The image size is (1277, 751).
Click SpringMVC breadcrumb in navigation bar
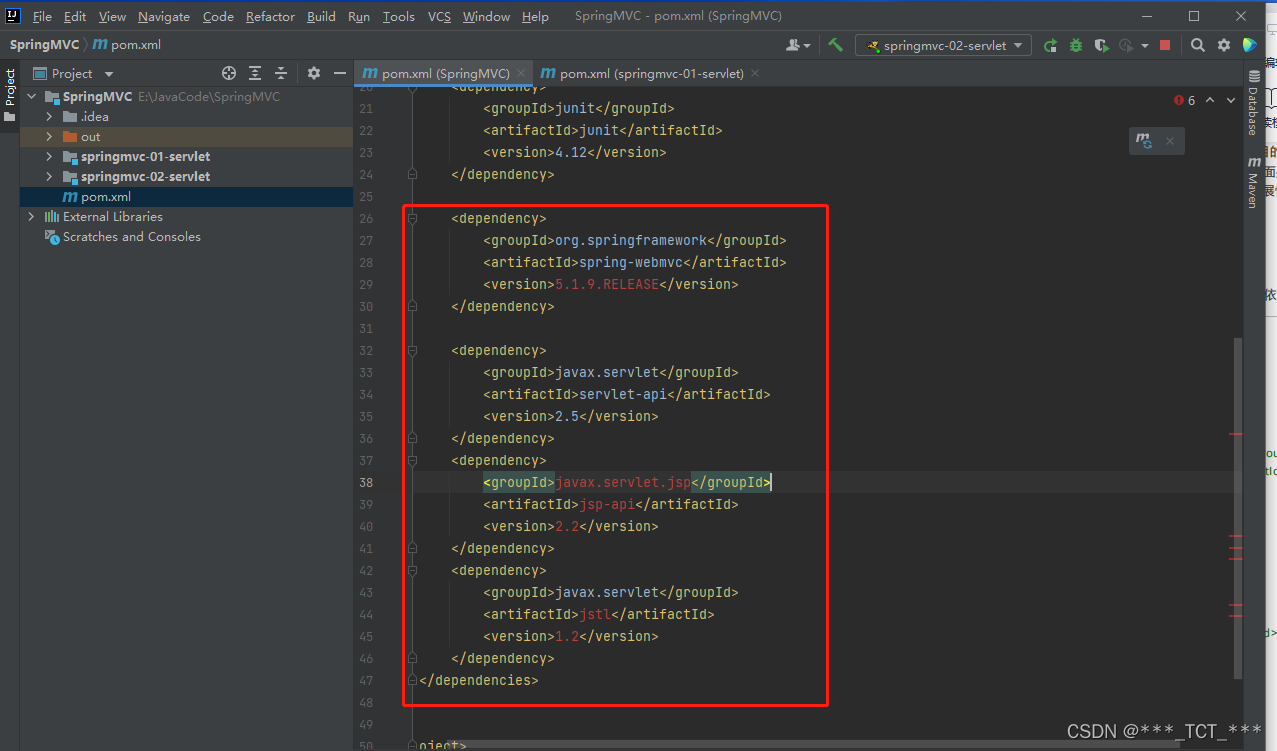pos(44,45)
